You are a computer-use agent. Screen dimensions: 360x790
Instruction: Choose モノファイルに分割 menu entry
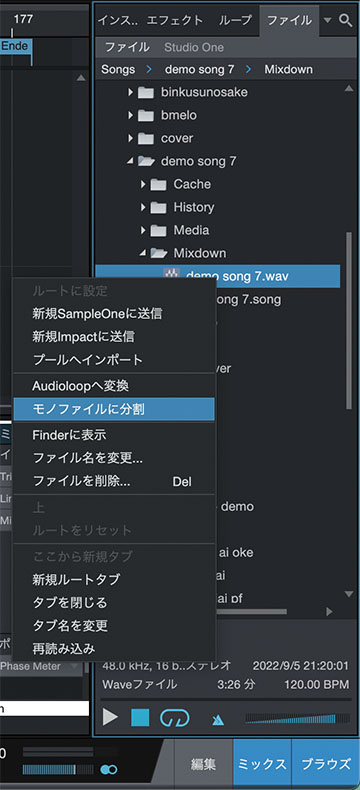click(114, 409)
